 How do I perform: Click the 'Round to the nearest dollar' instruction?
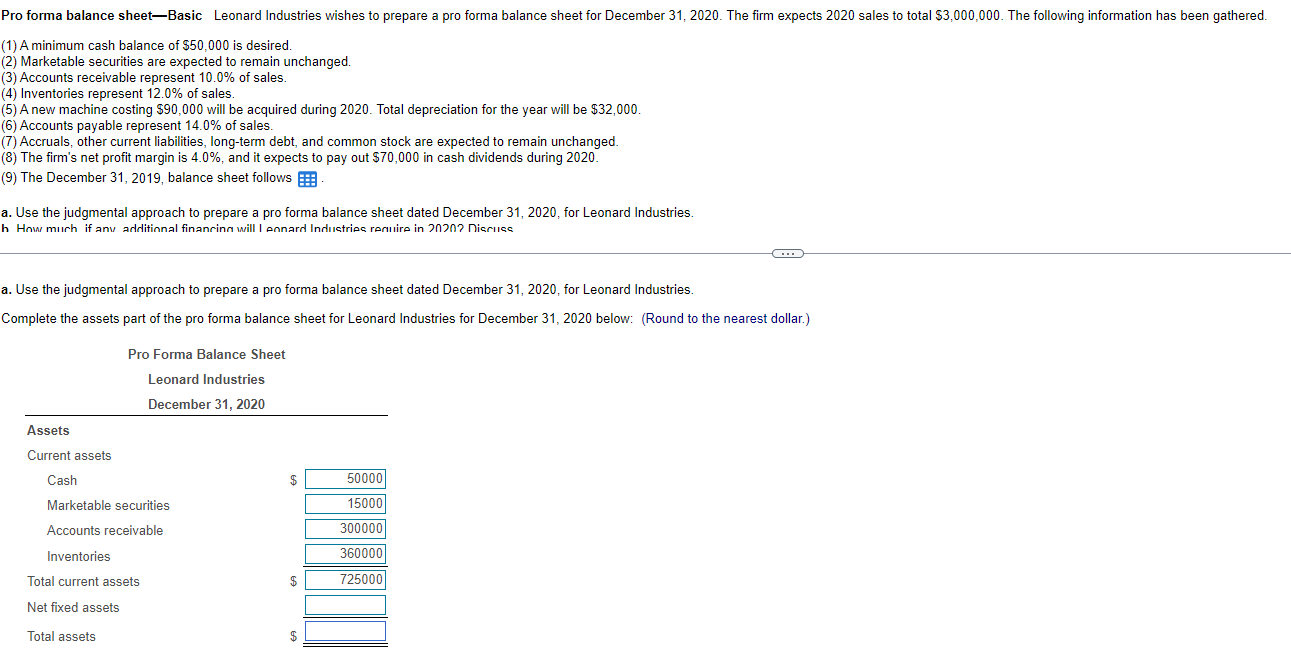click(725, 319)
